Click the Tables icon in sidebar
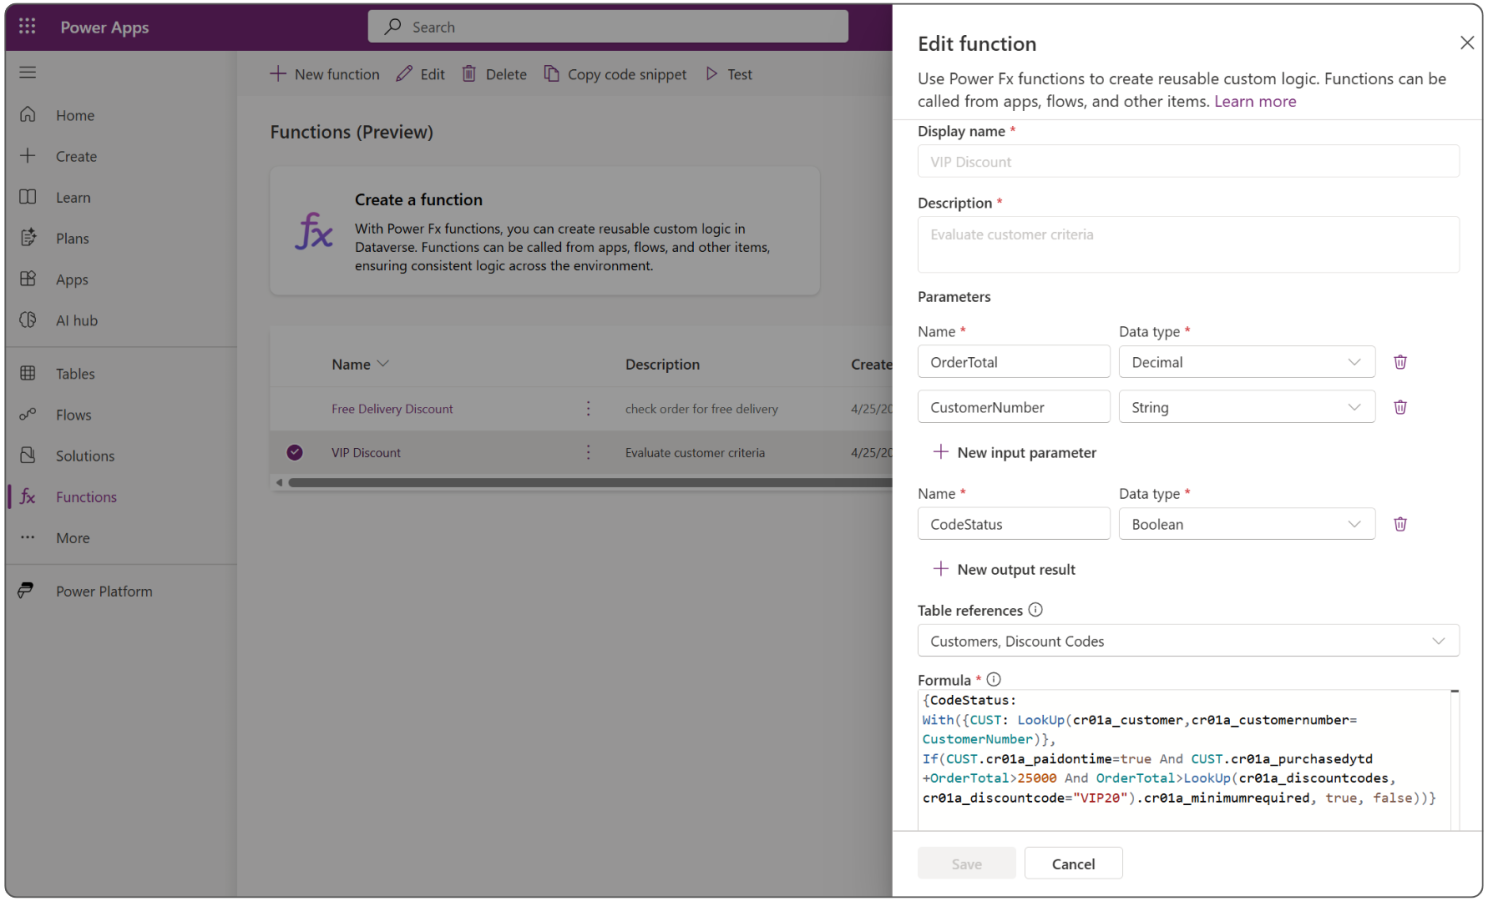This screenshot has width=1488, height=901. [x=28, y=372]
